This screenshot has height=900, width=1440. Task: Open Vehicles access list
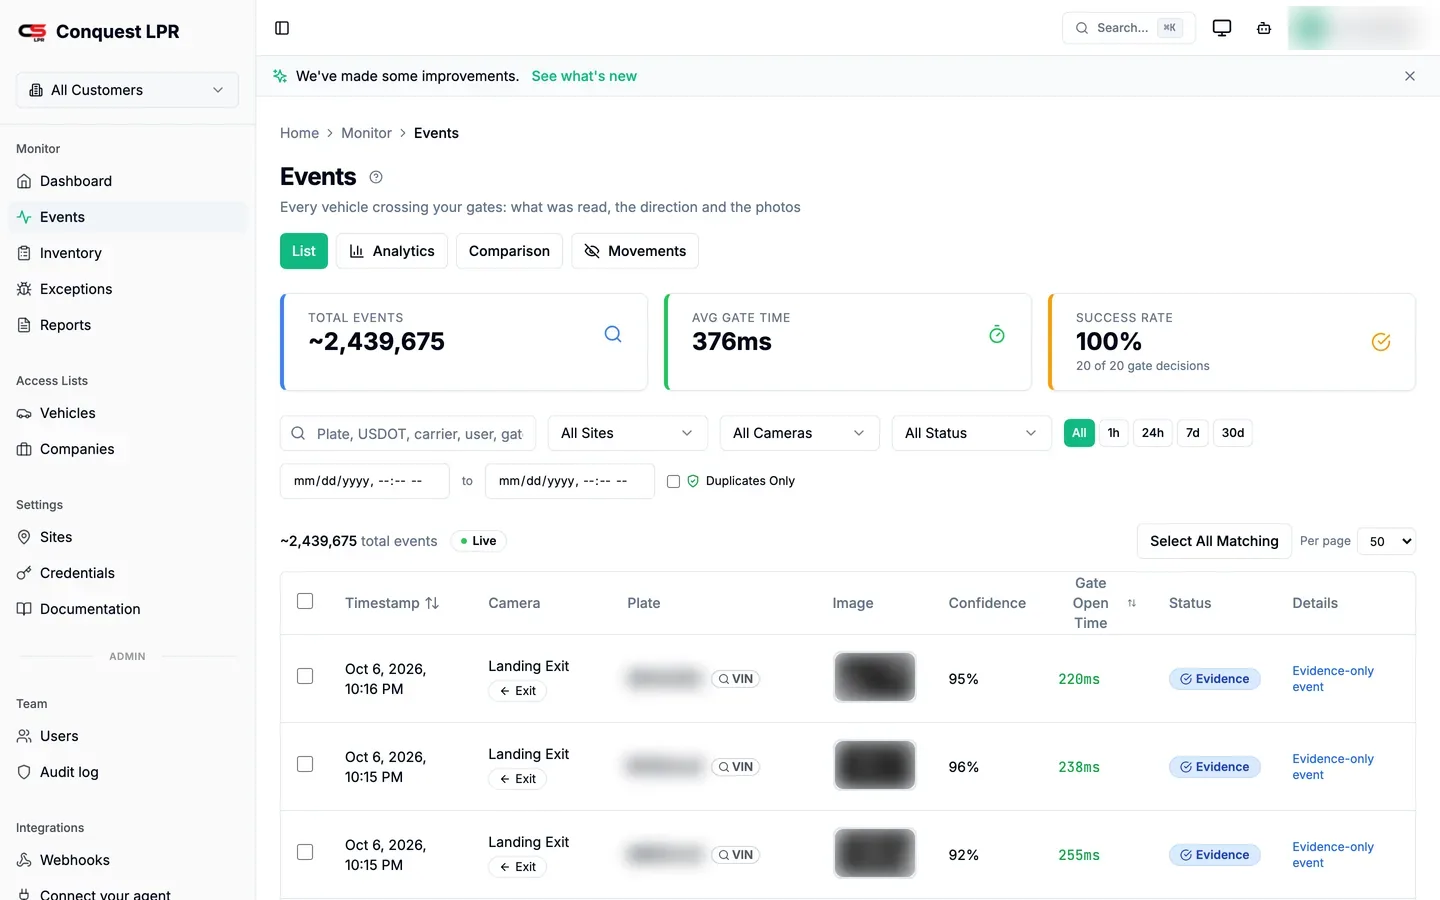point(128,413)
